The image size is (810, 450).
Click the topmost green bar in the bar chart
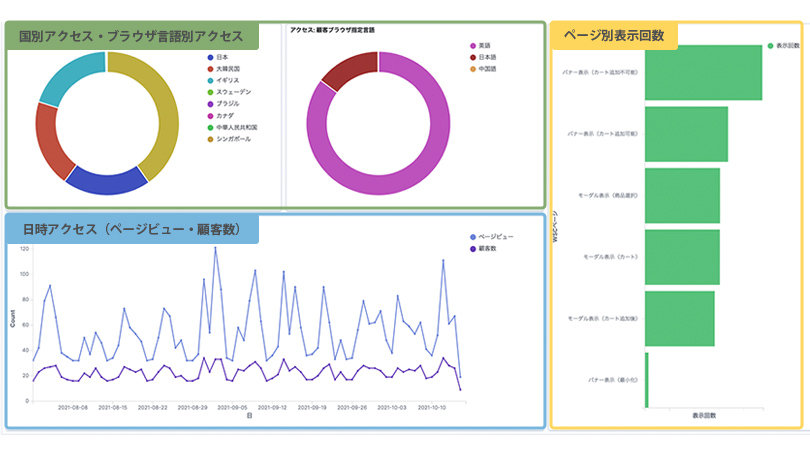point(703,73)
